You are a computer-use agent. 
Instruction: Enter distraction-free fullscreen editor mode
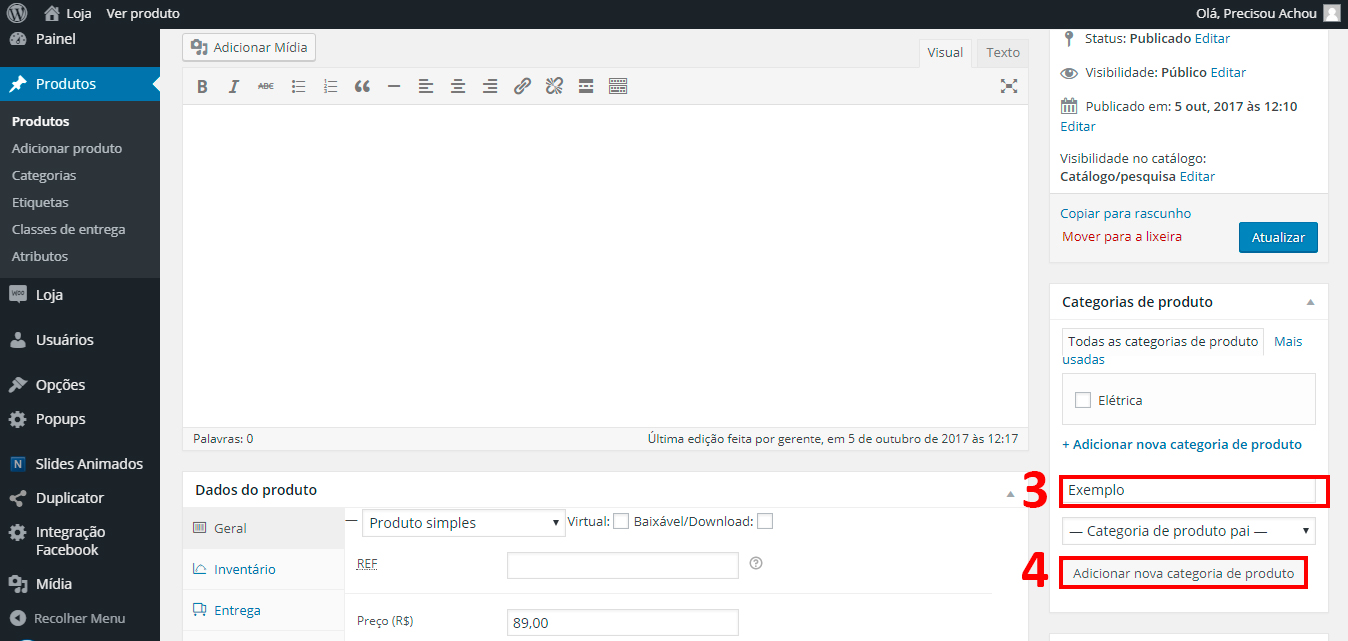coord(1009,86)
